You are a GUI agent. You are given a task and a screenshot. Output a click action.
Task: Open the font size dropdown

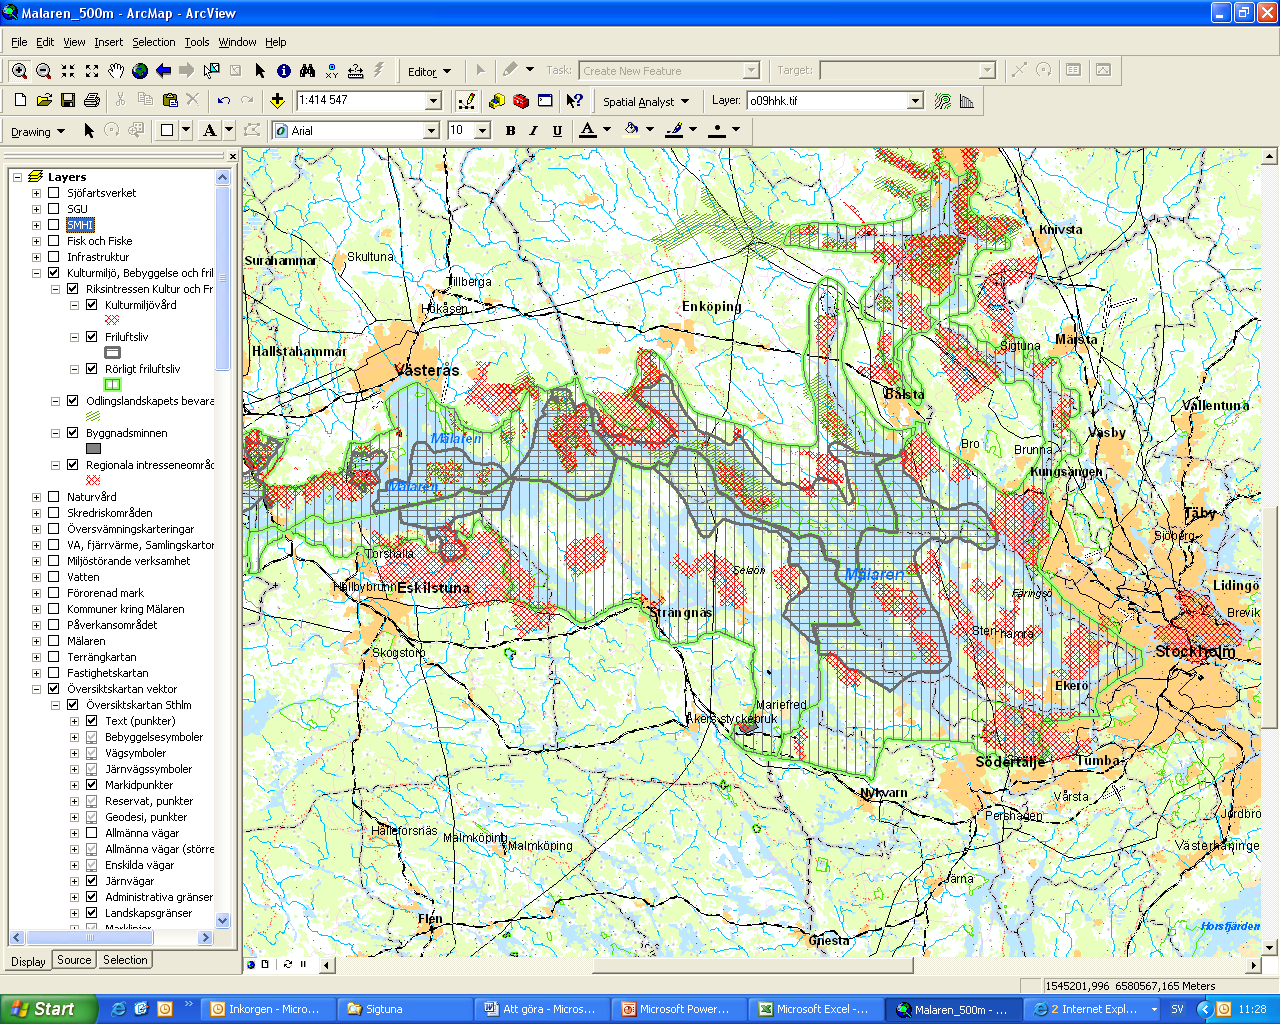pyautogui.click(x=483, y=131)
